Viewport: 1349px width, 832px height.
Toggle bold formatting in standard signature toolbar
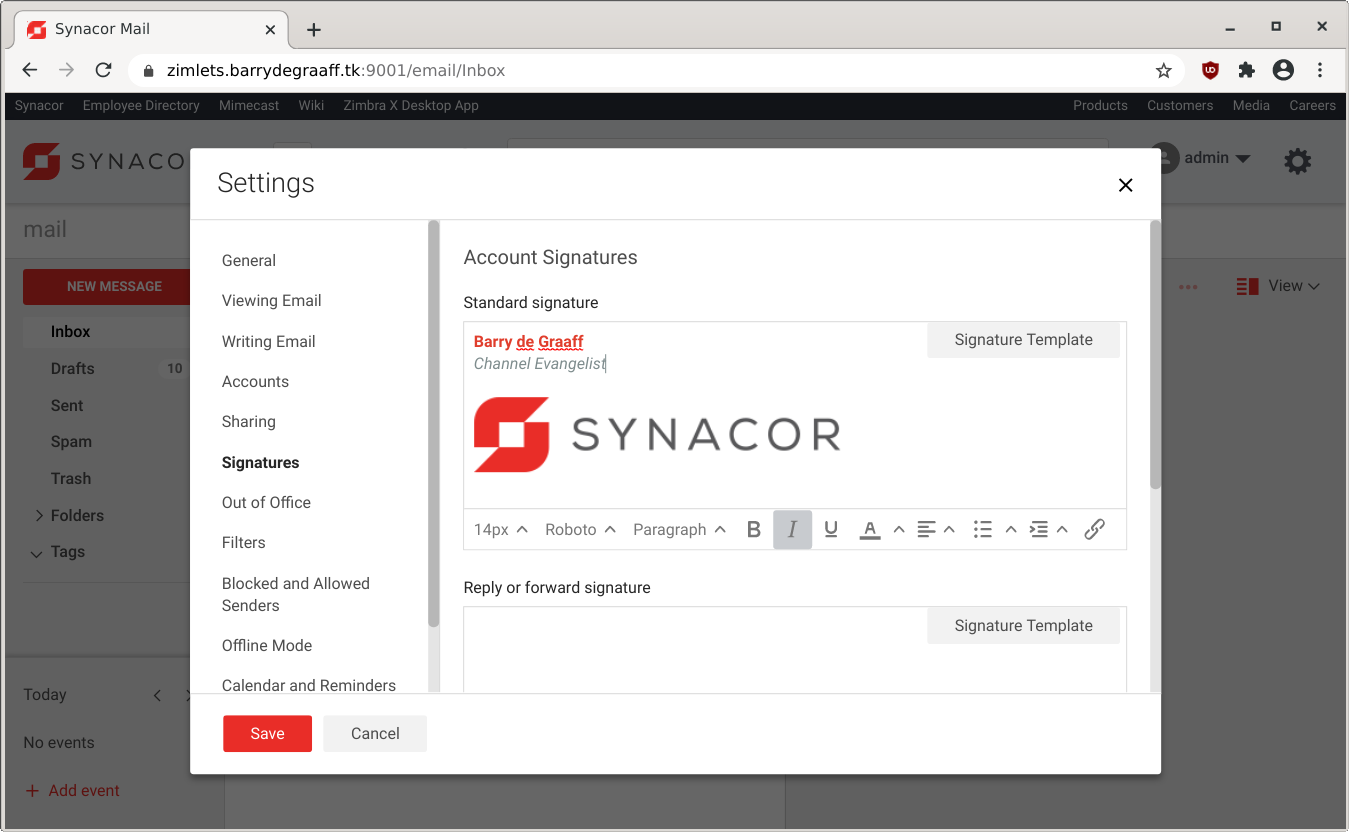[754, 530]
